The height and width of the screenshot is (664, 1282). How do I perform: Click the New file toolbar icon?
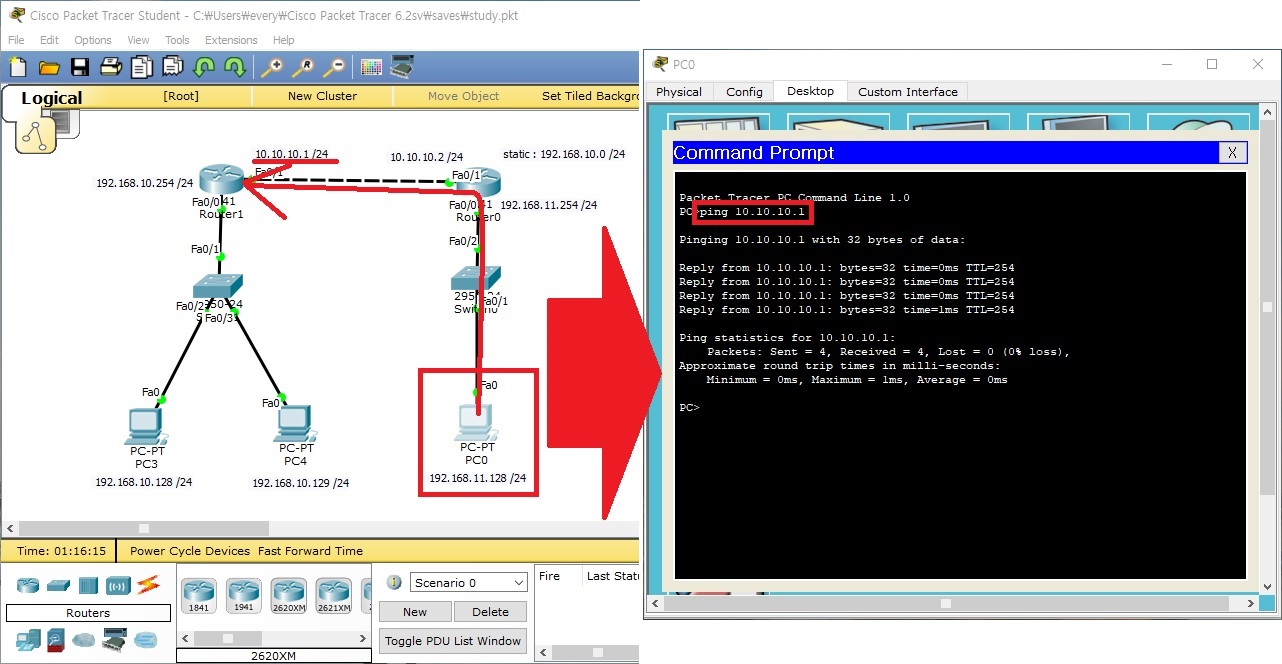point(18,67)
